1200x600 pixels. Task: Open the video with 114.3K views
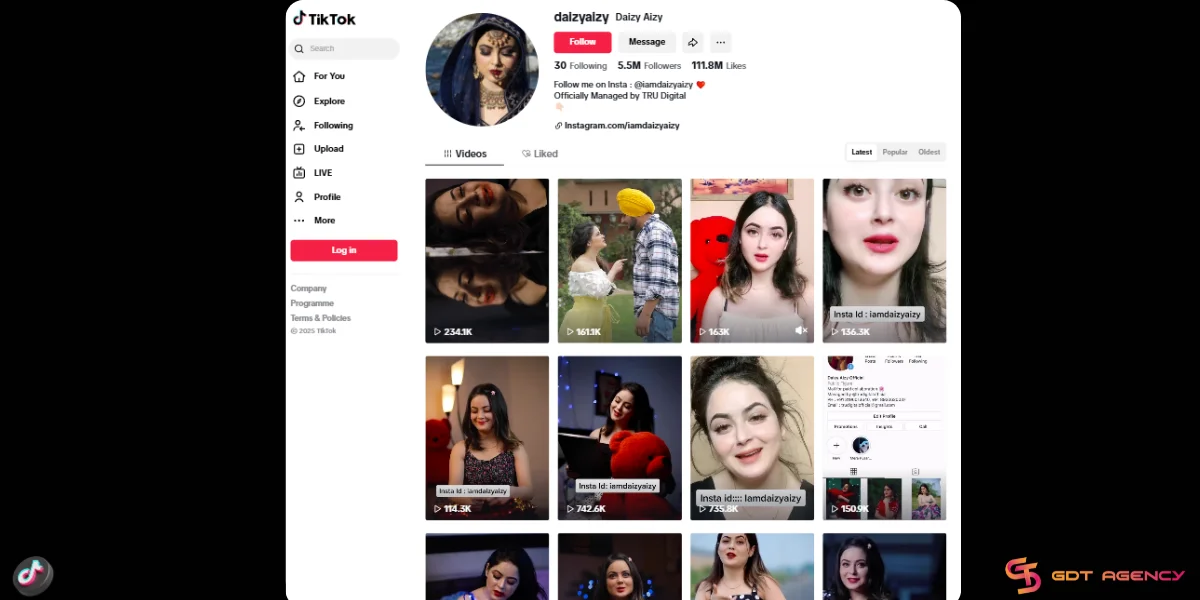(487, 438)
